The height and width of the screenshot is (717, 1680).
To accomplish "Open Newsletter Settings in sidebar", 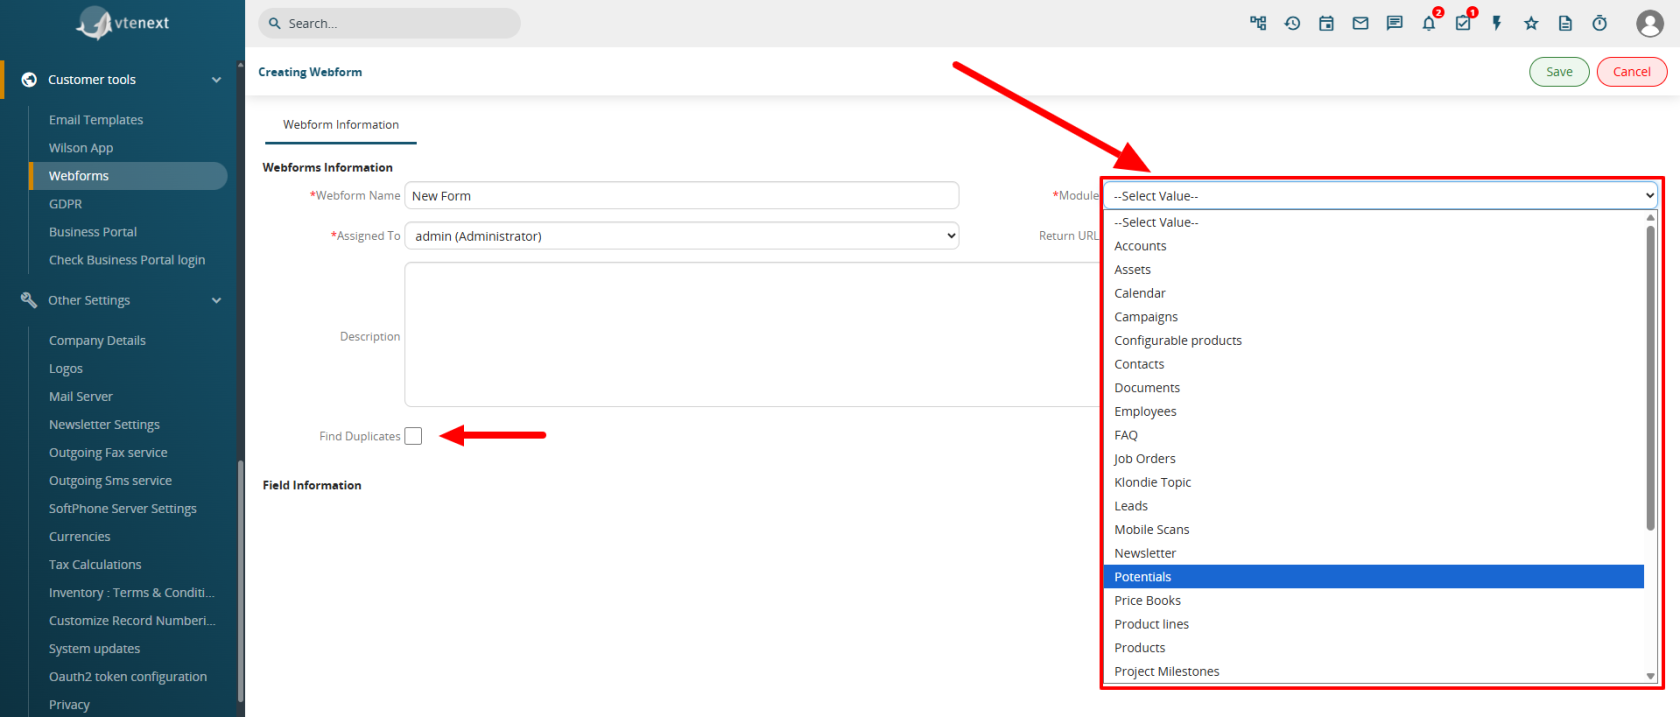I will tap(104, 425).
